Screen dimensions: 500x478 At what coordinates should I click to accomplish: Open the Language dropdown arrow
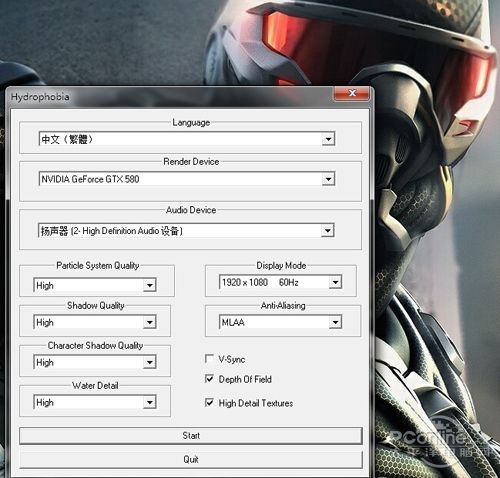click(328, 139)
